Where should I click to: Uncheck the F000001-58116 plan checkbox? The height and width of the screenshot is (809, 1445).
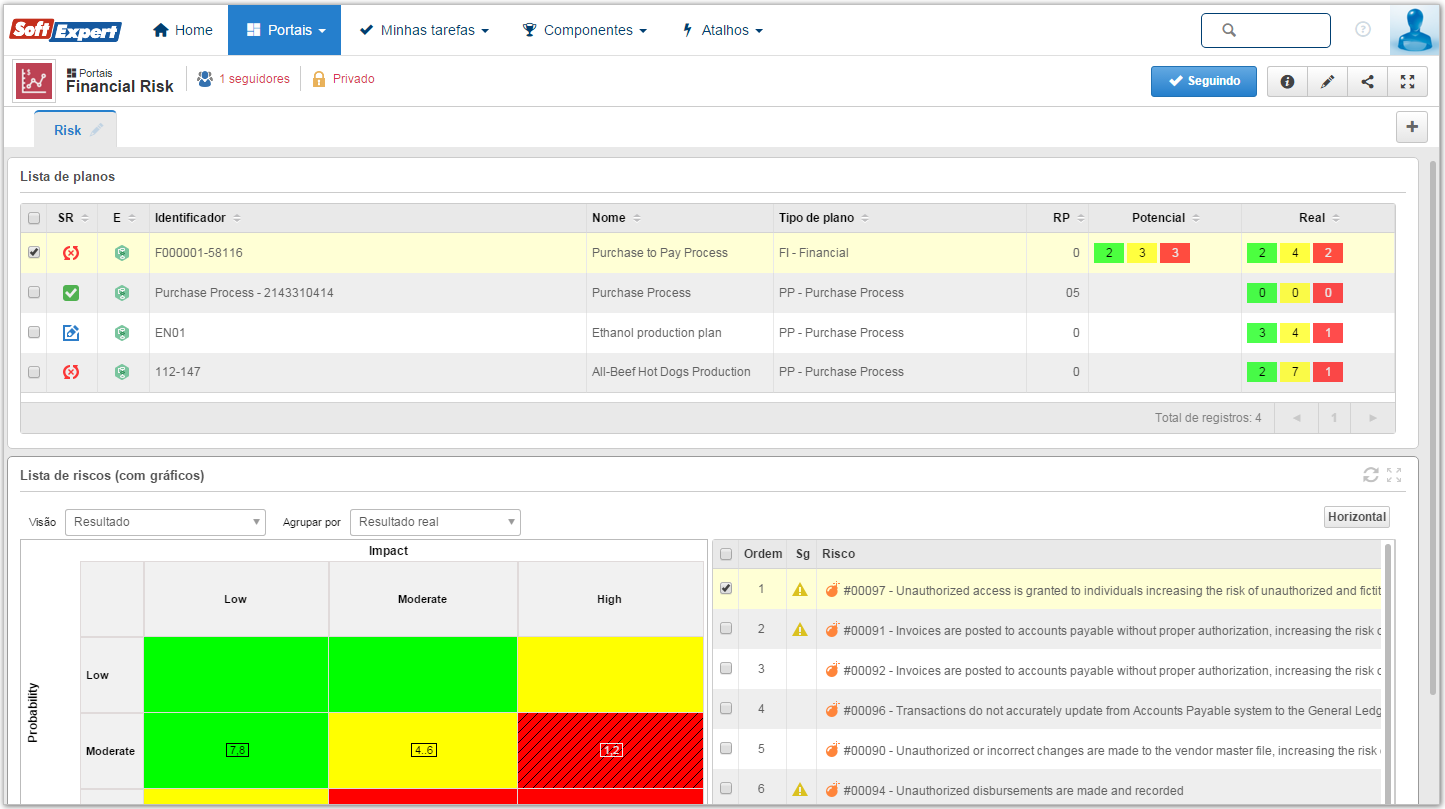pyautogui.click(x=34, y=253)
